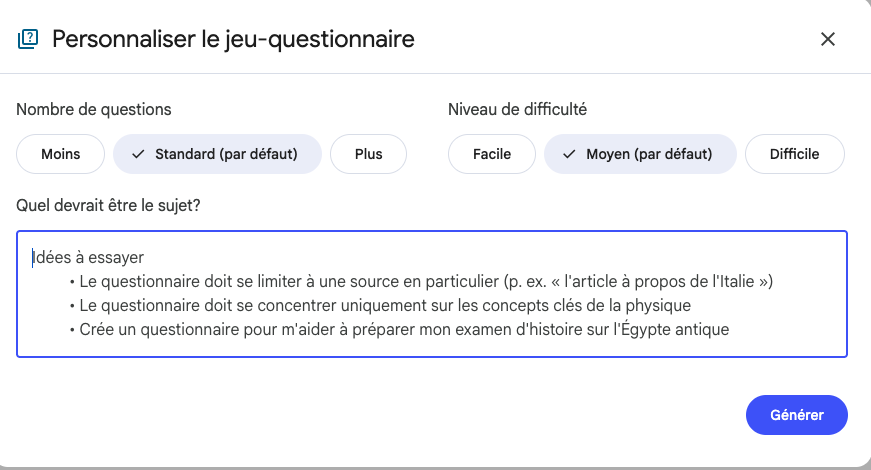The image size is (871, 470).
Task: Click the Nombre de questions label
Action: (x=94, y=109)
